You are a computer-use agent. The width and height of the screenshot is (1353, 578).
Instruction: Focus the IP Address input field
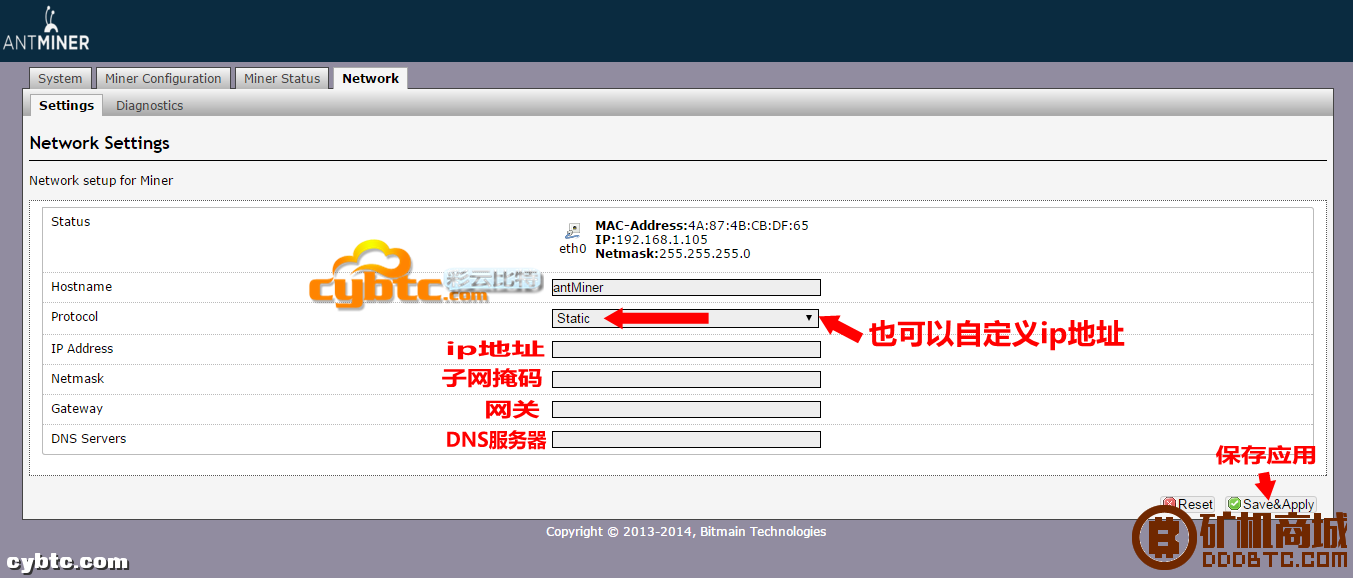tap(686, 349)
